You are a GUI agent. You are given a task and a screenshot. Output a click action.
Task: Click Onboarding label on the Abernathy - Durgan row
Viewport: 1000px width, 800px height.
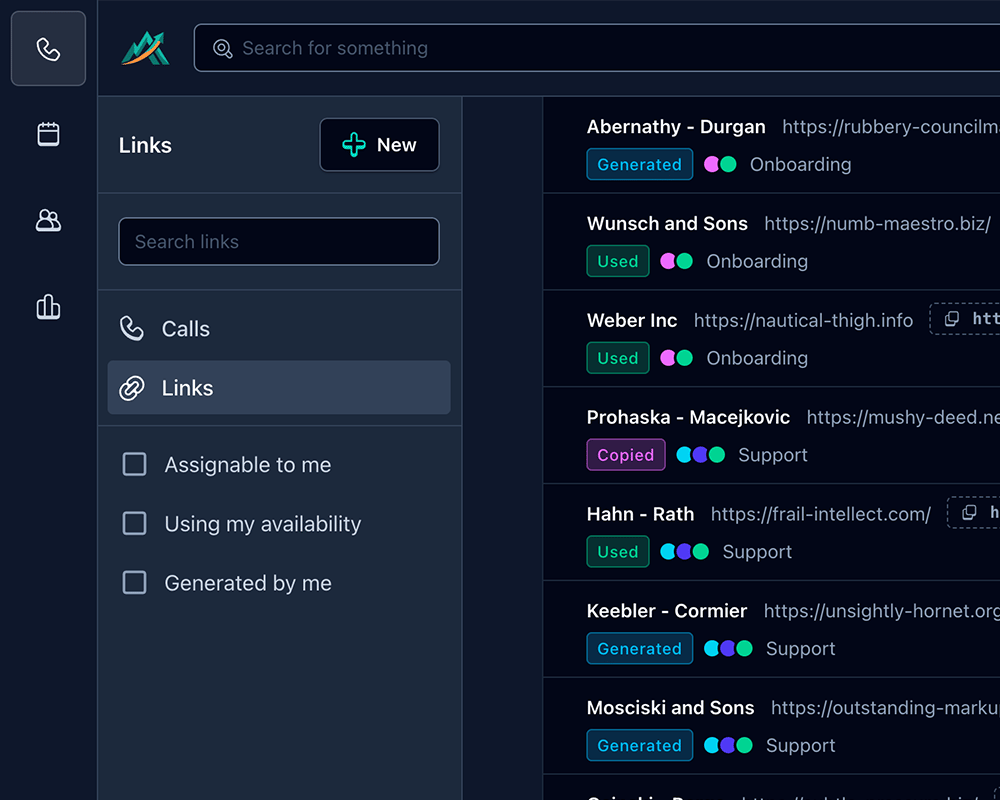800,164
